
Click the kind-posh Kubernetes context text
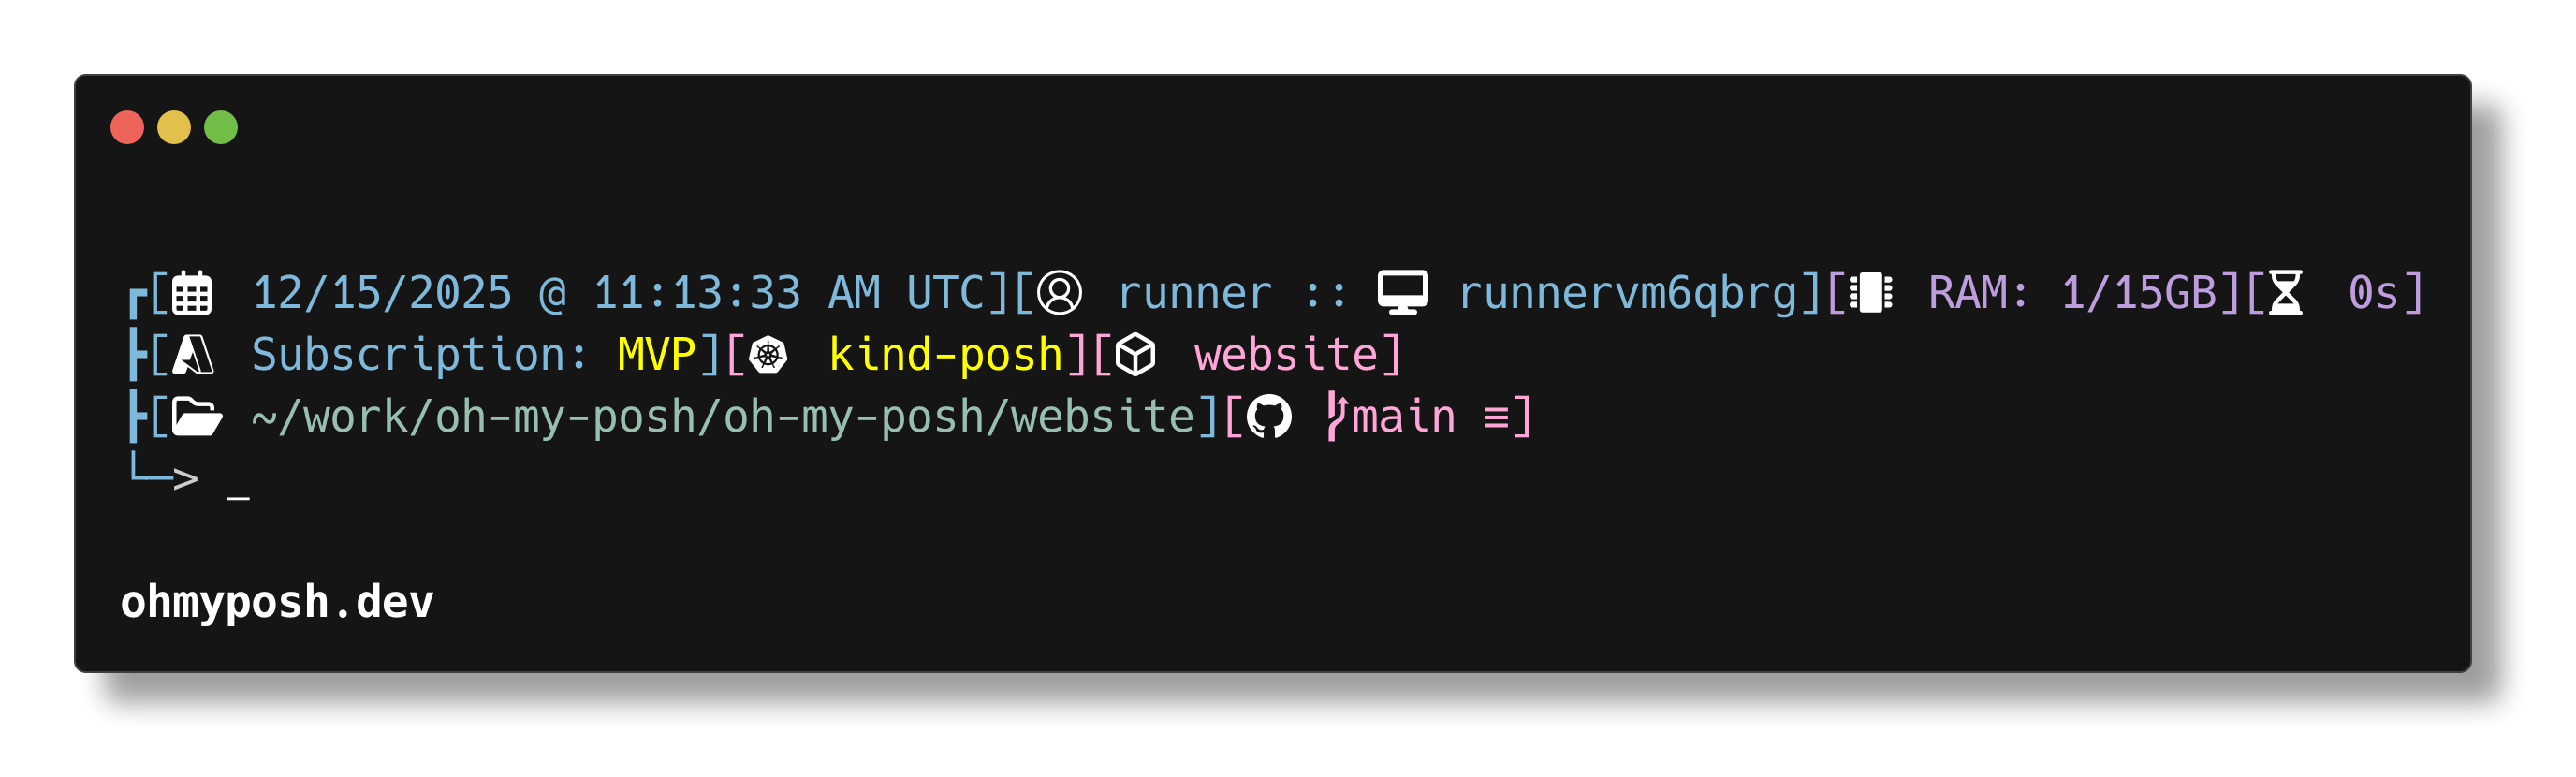(x=945, y=355)
